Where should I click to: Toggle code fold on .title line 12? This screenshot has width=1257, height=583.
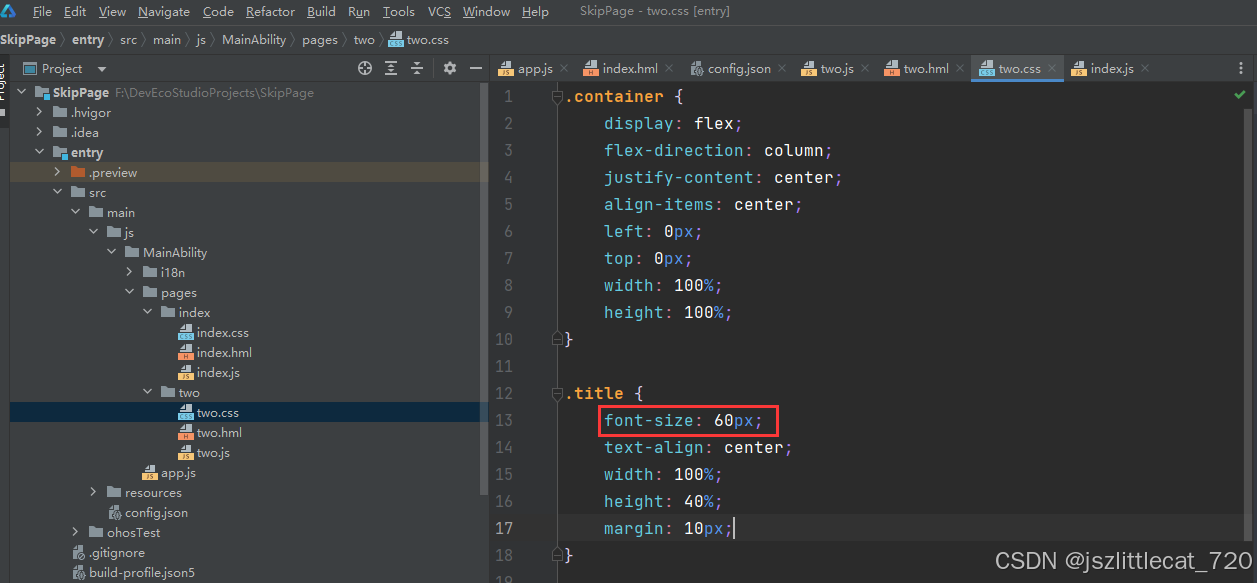[x=557, y=394]
